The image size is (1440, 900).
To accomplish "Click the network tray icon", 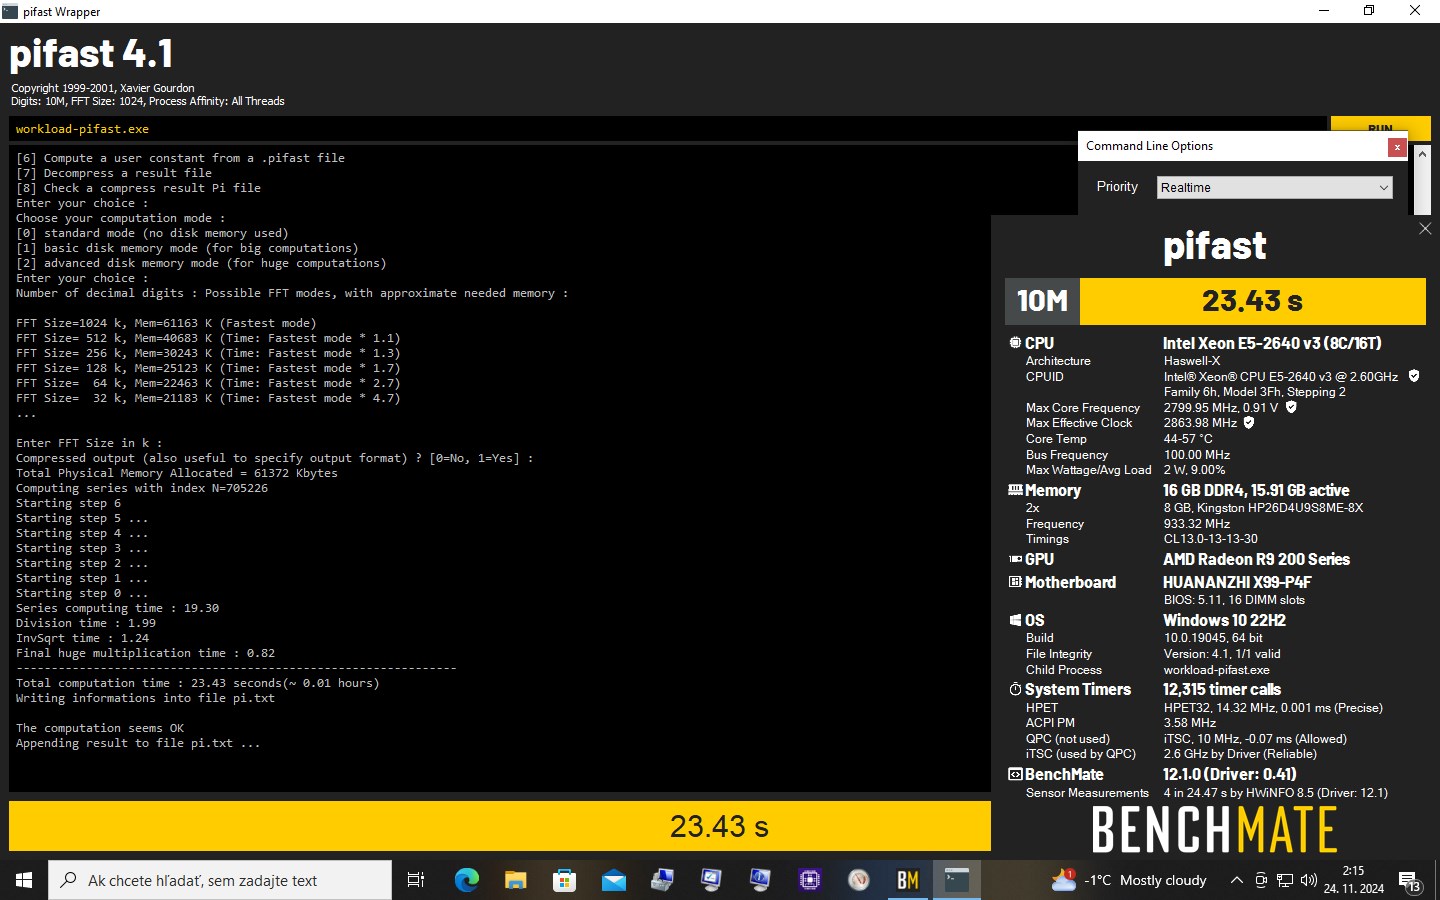I will click(x=1285, y=880).
